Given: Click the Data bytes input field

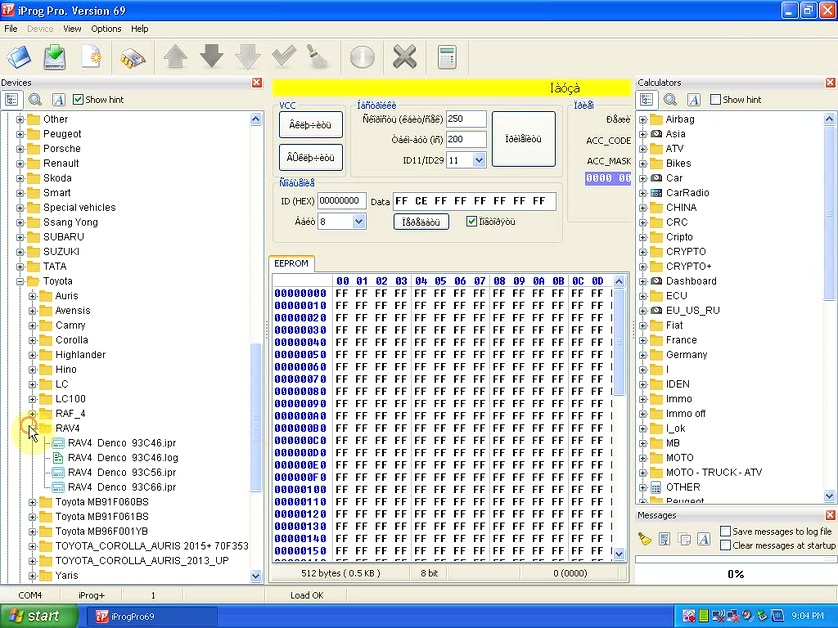Looking at the screenshot, I should pos(475,201).
